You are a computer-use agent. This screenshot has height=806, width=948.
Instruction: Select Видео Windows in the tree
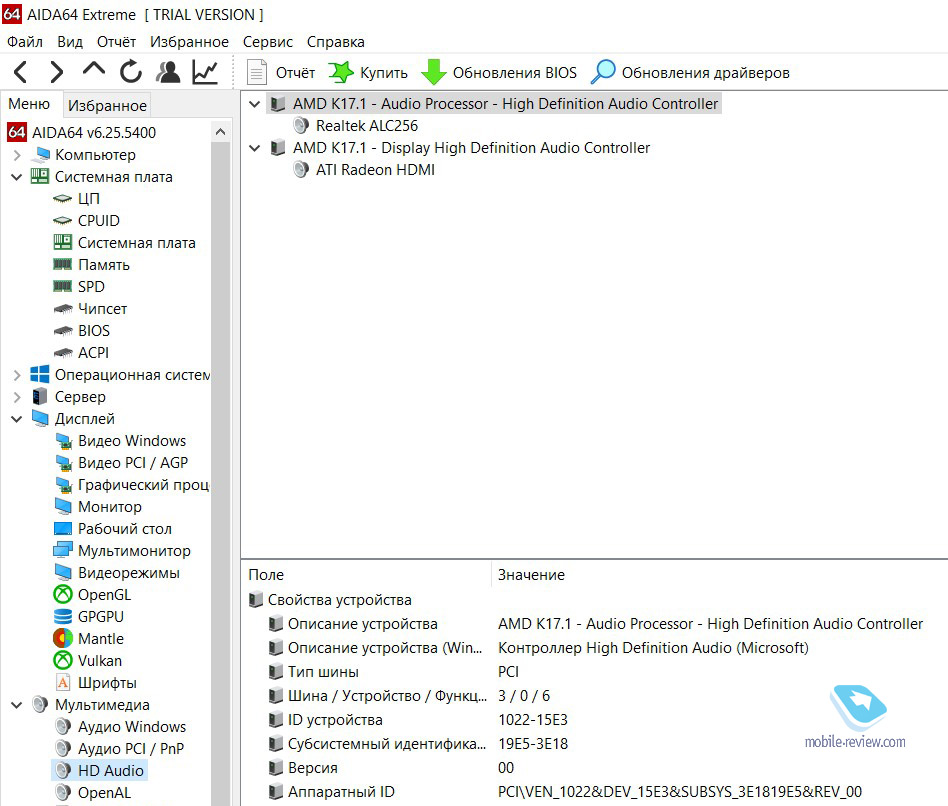pos(120,441)
